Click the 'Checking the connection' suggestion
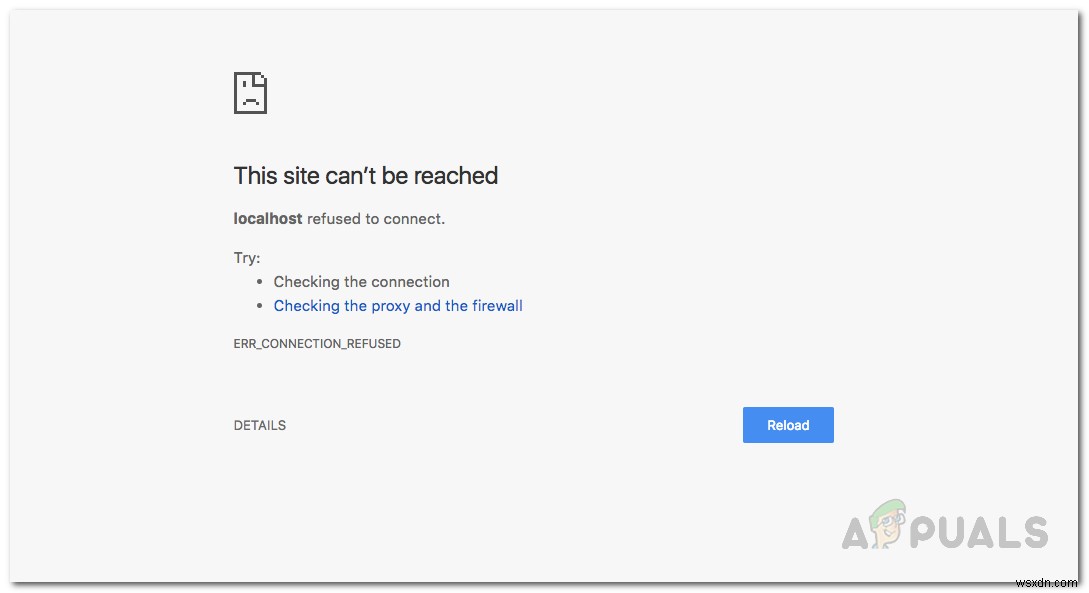Image resolution: width=1089 pixels, height=593 pixels. (361, 281)
